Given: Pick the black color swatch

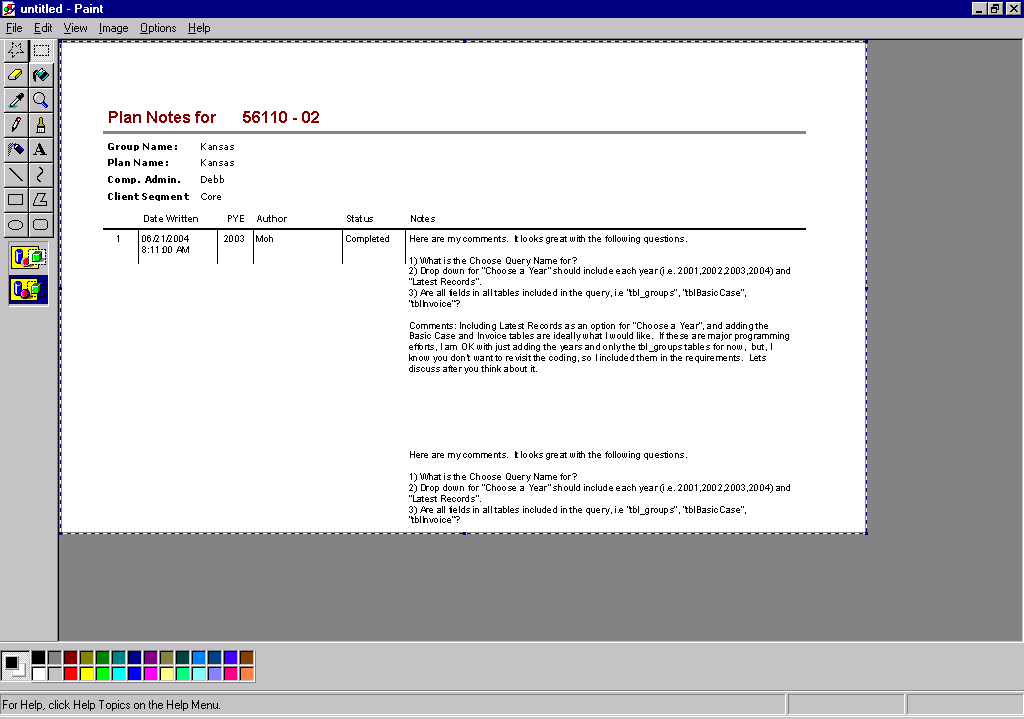Looking at the screenshot, I should tap(39, 658).
